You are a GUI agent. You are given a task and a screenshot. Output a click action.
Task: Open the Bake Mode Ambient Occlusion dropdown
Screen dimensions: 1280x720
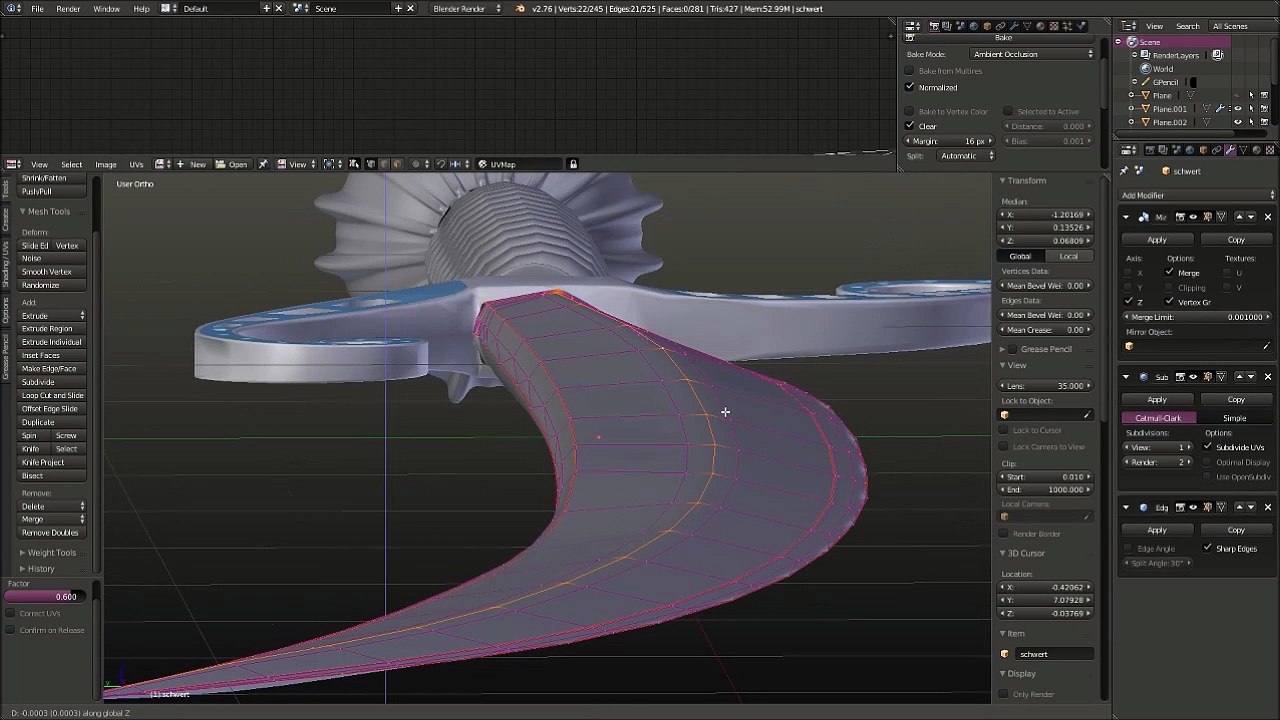(1033, 54)
